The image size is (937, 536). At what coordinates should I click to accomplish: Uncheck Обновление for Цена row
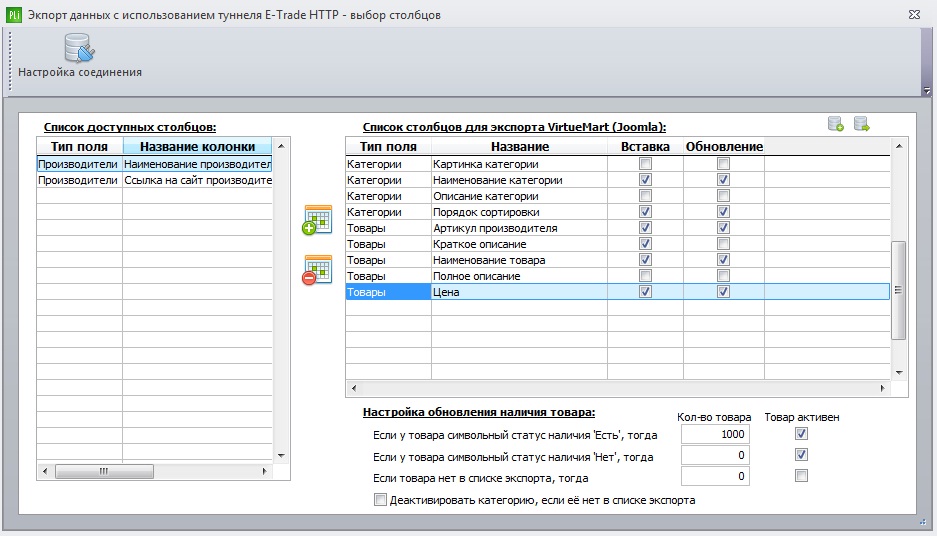tap(723, 292)
